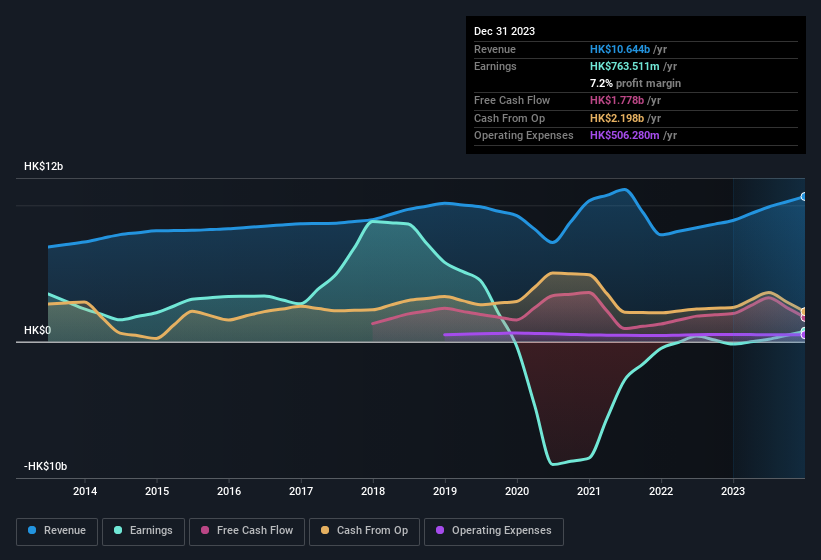Click the HK$506.280m operating expenses value

[625, 136]
